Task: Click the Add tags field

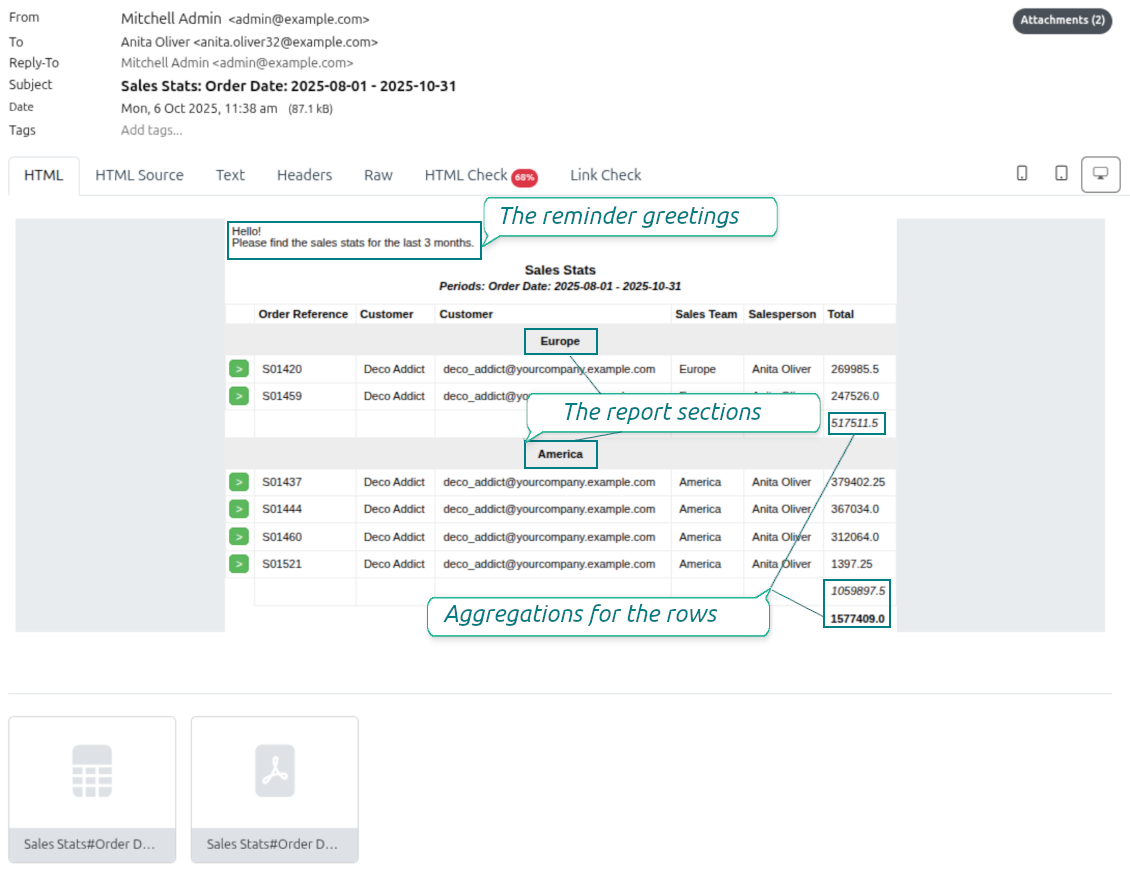Action: pyautogui.click(x=151, y=130)
